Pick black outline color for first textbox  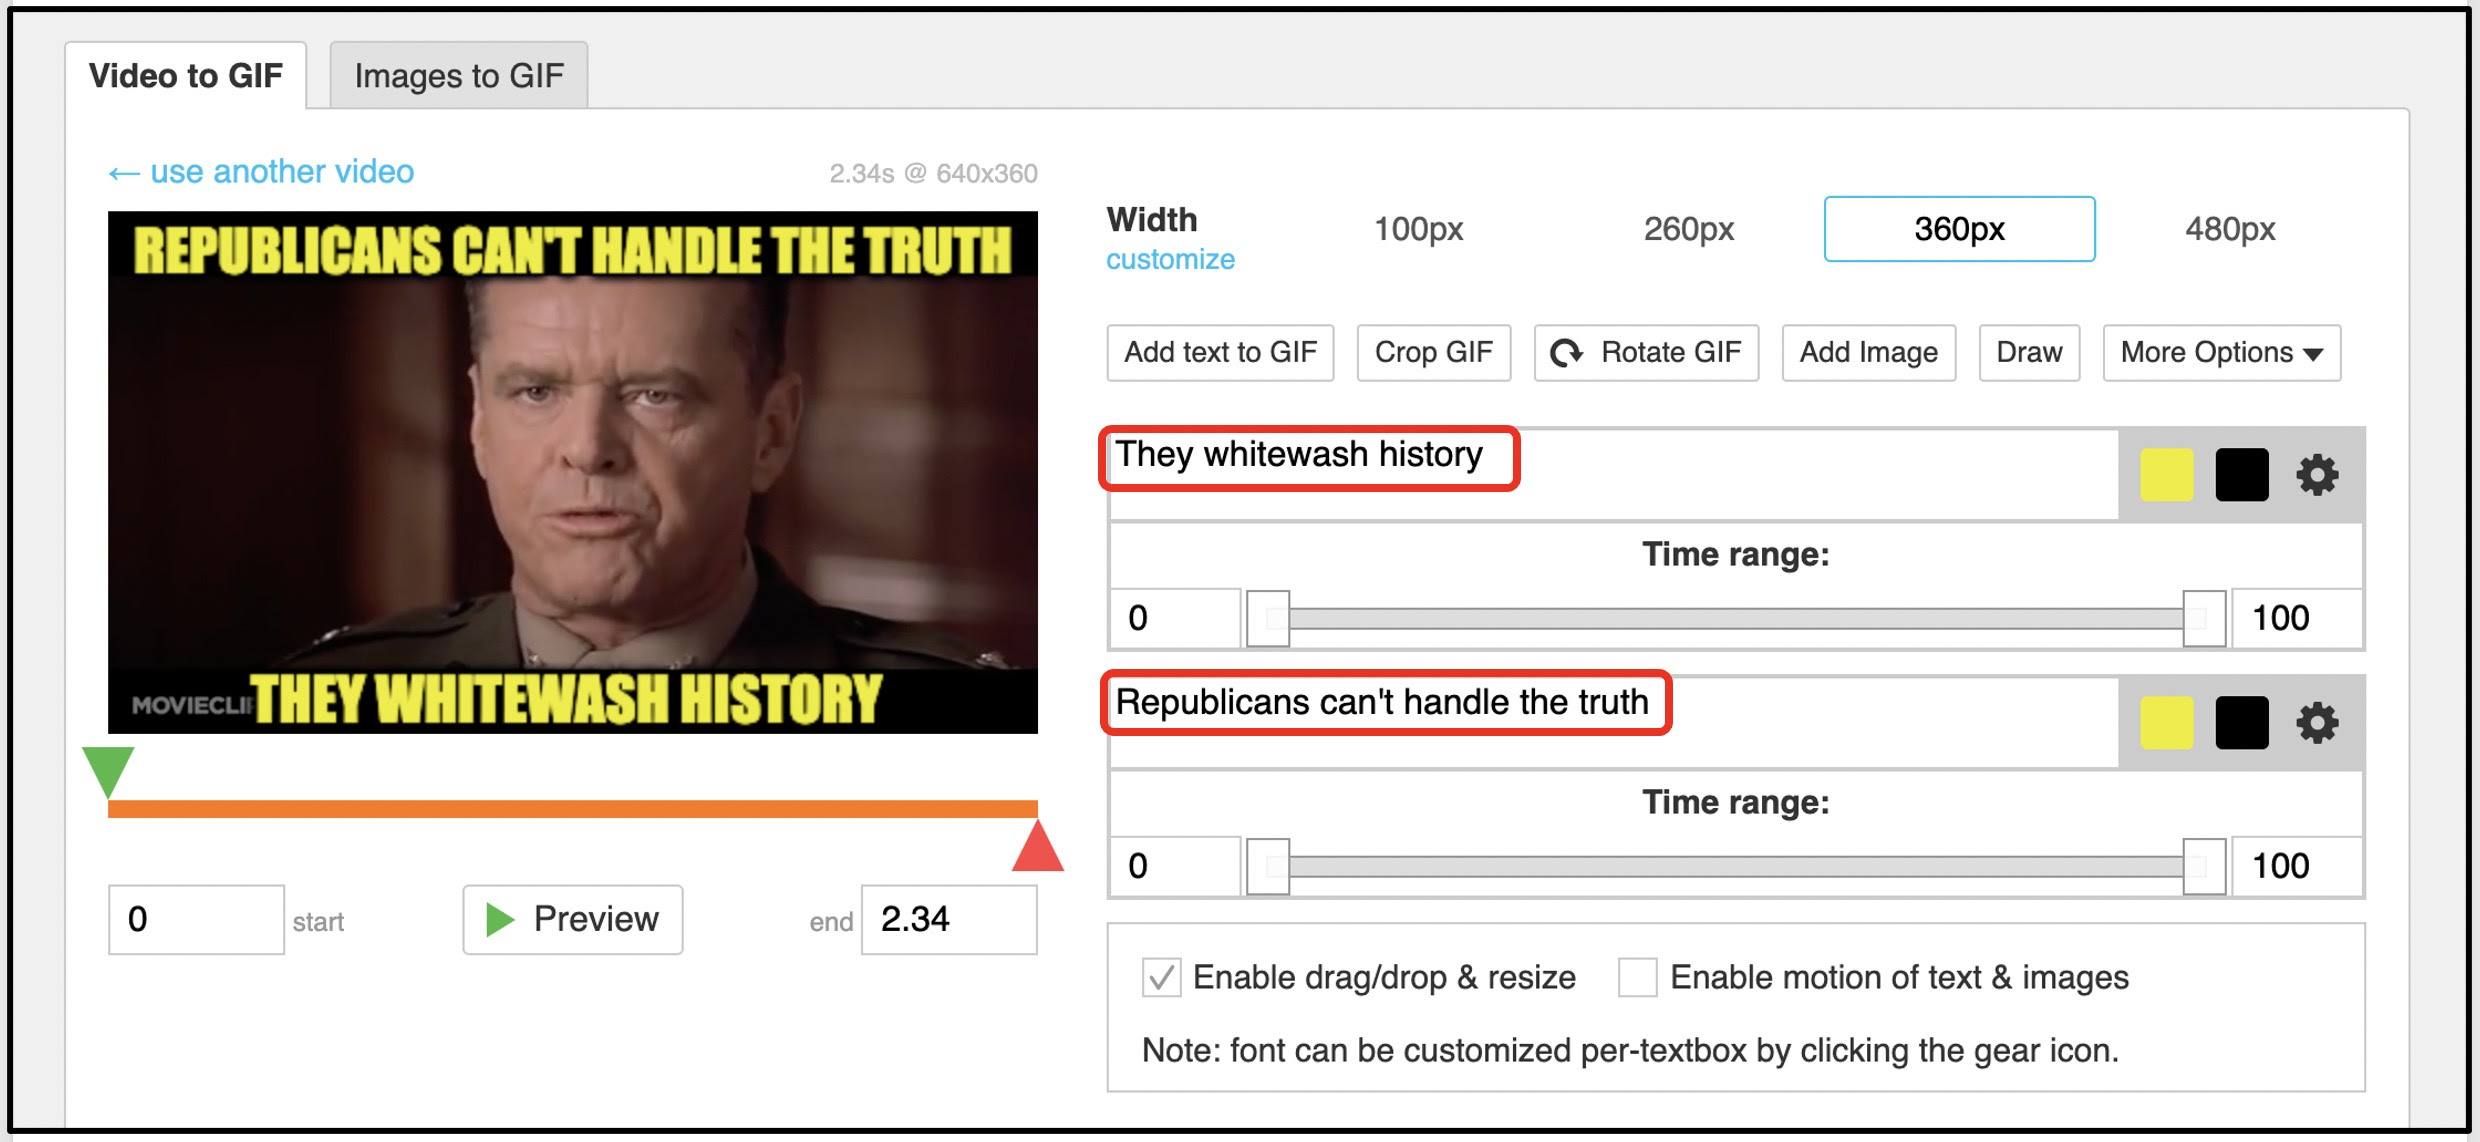2241,475
